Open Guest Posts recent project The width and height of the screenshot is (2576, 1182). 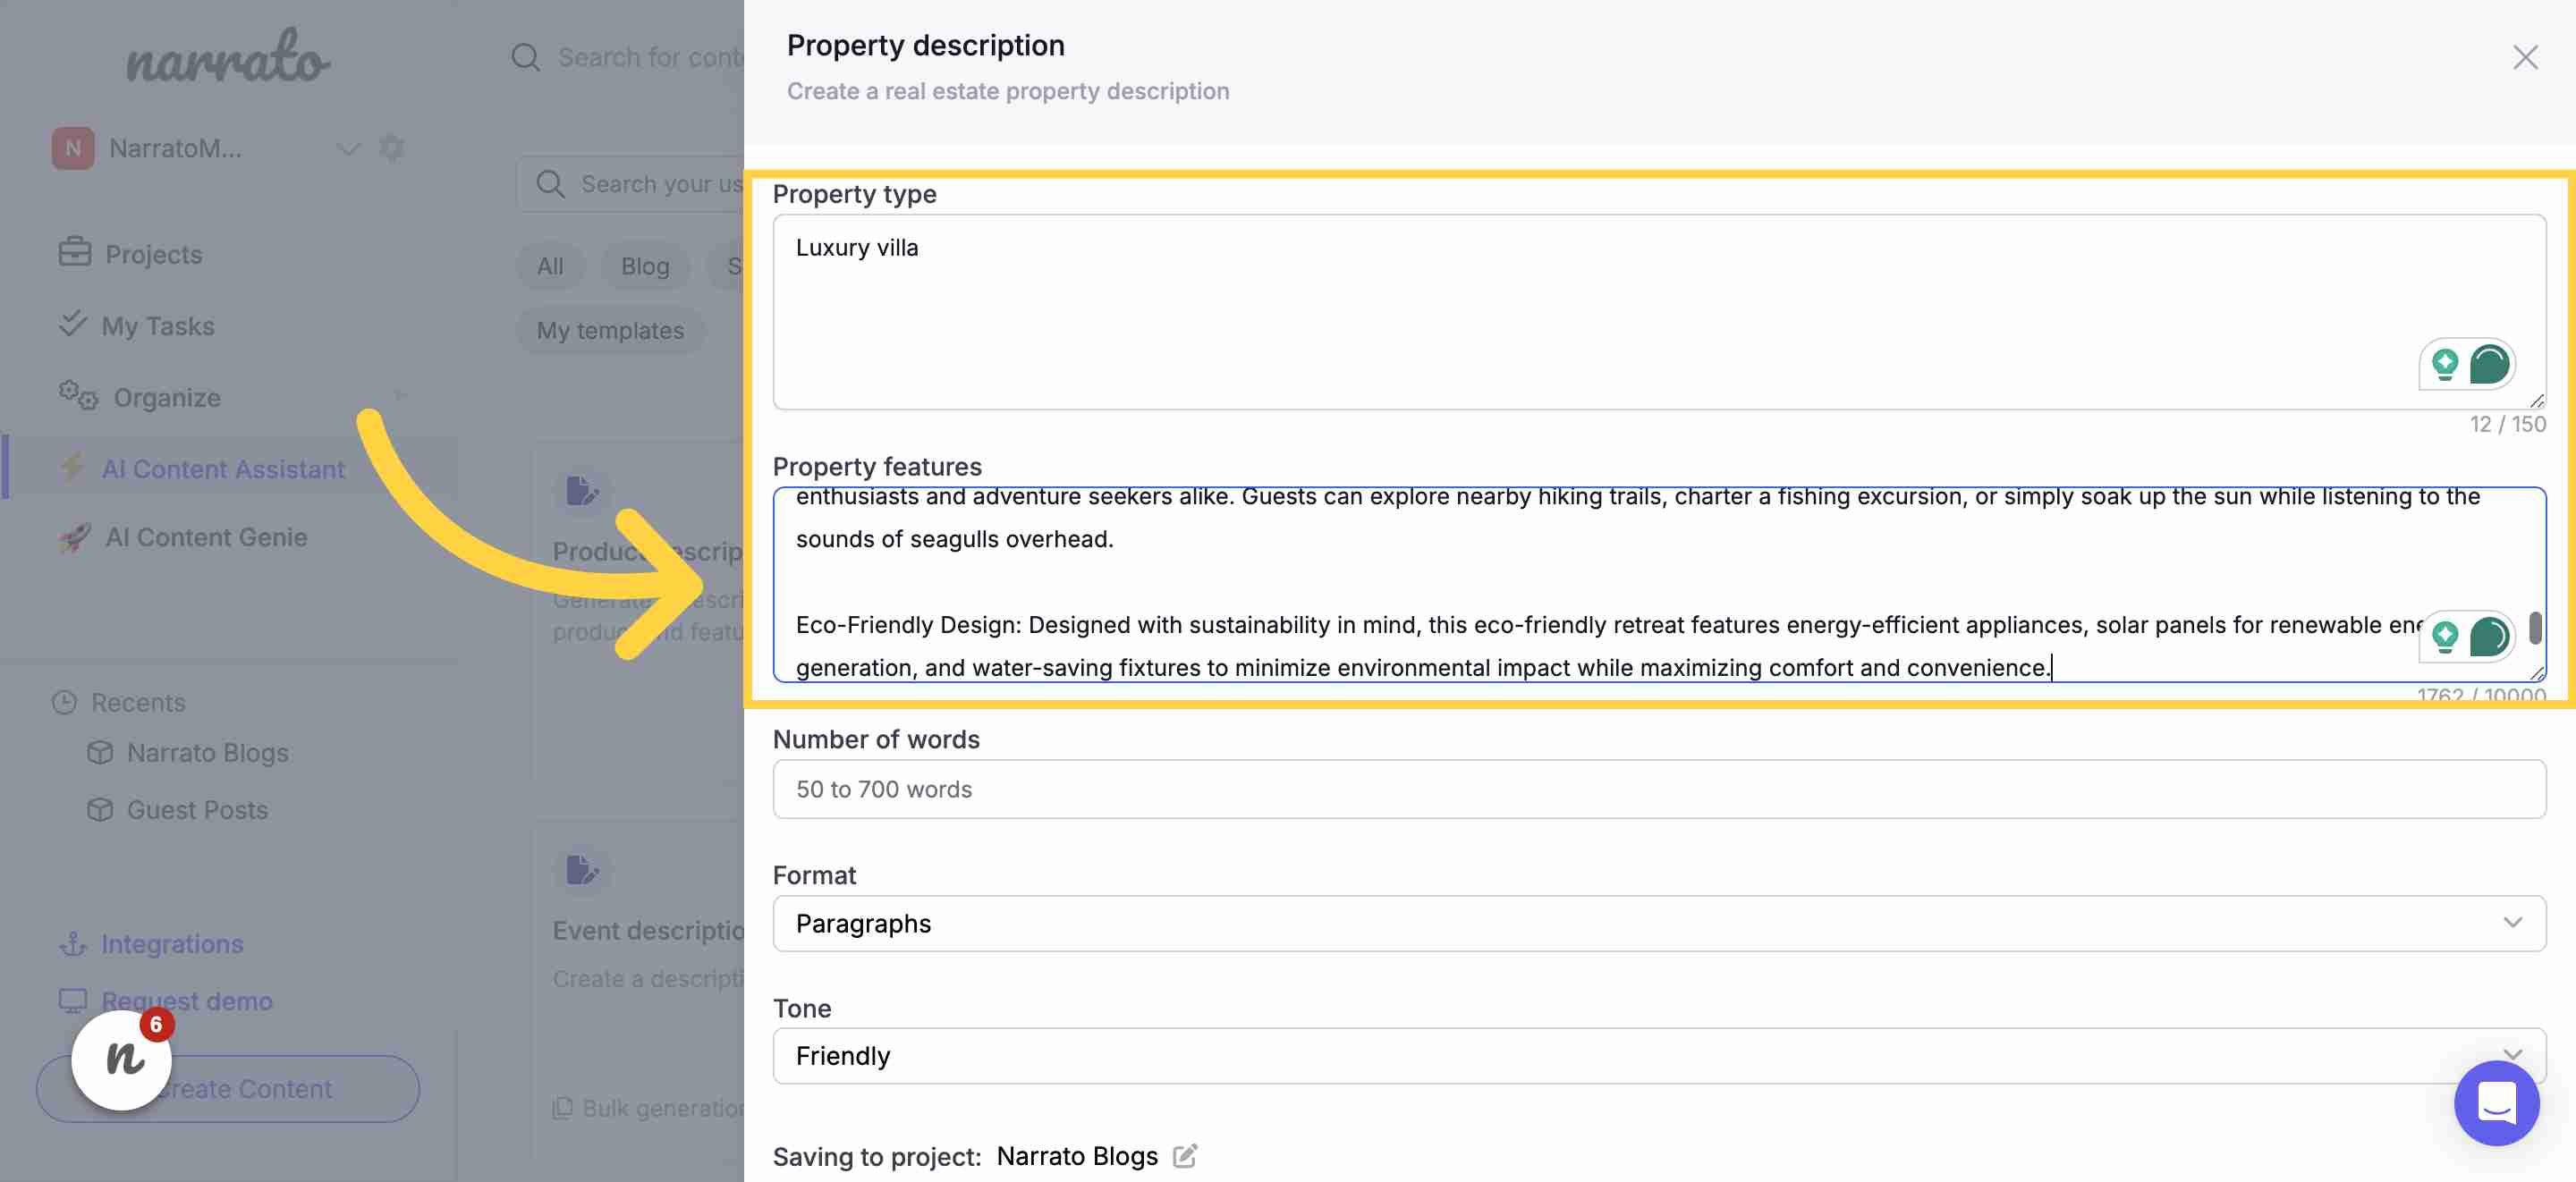(197, 809)
